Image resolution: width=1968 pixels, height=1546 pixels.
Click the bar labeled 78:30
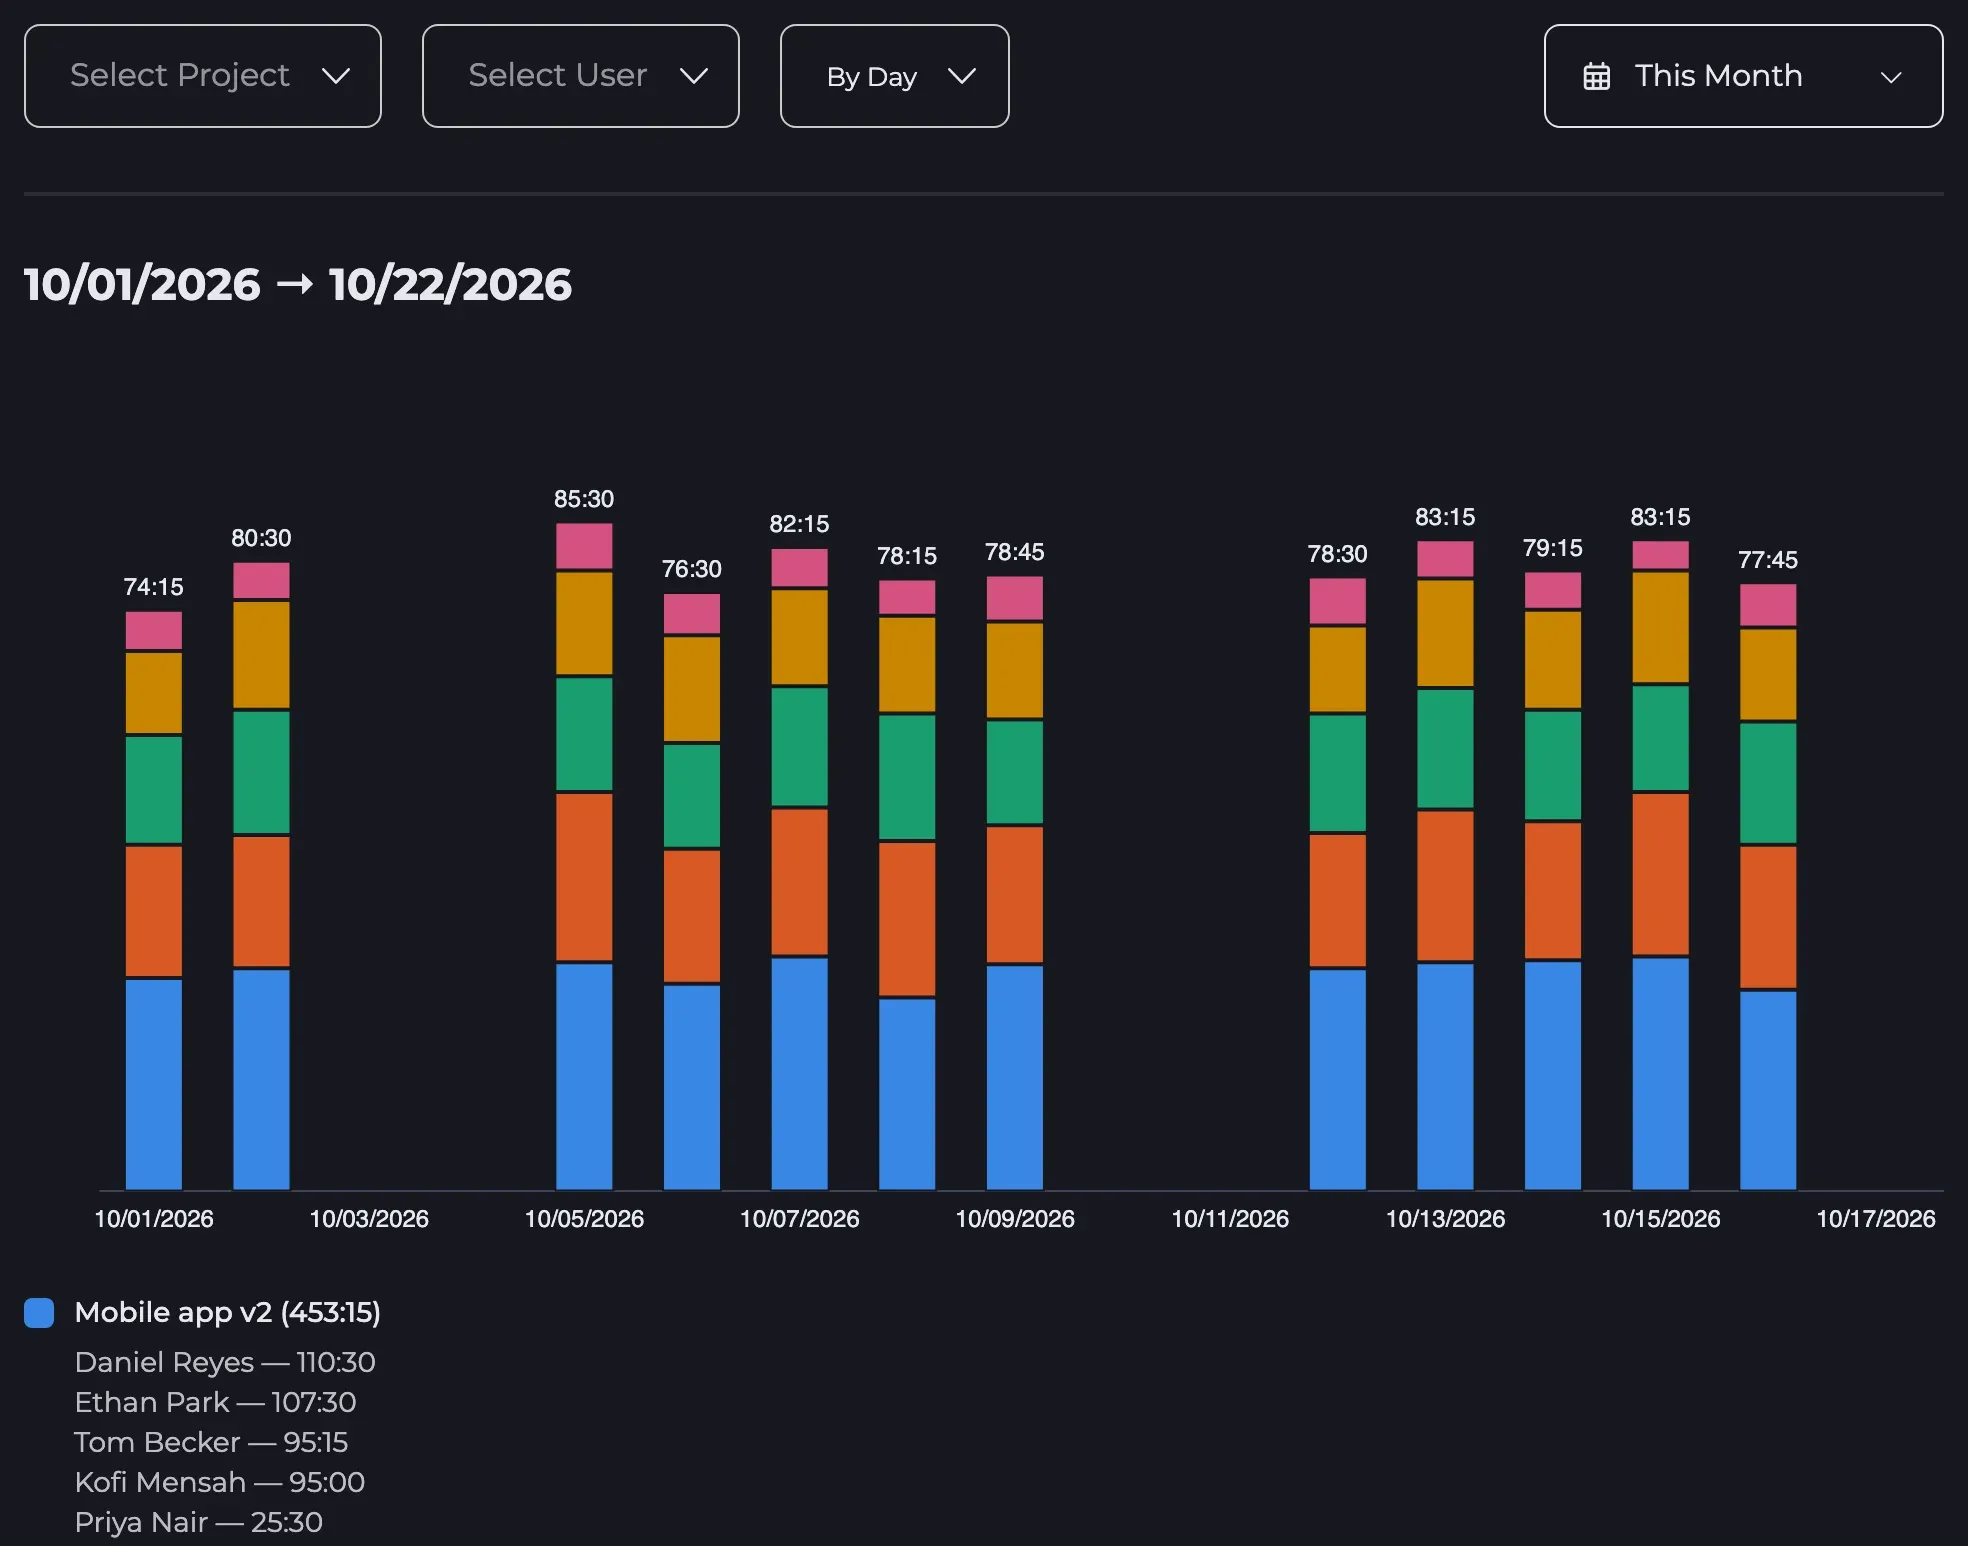[x=1338, y=884]
